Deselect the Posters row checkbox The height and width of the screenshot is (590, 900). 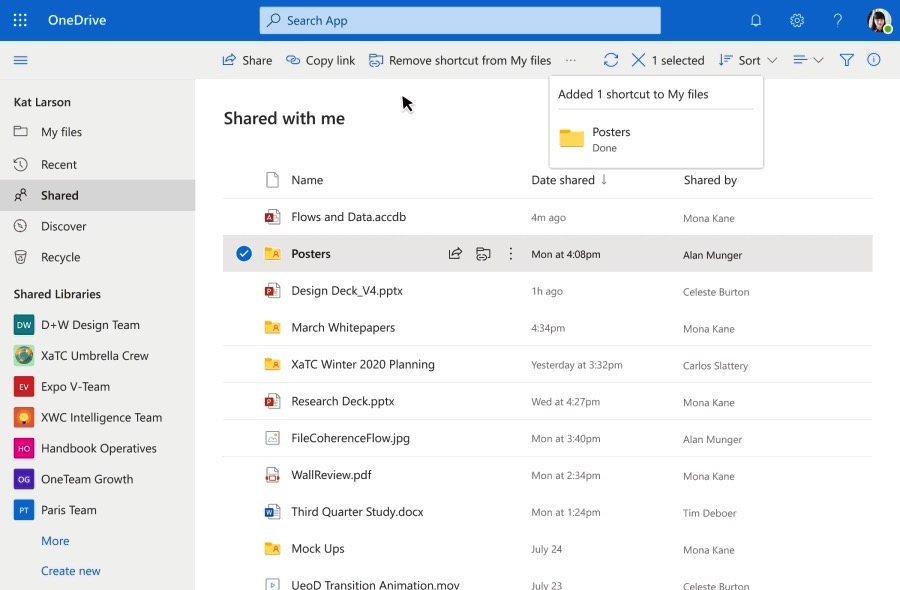point(243,254)
